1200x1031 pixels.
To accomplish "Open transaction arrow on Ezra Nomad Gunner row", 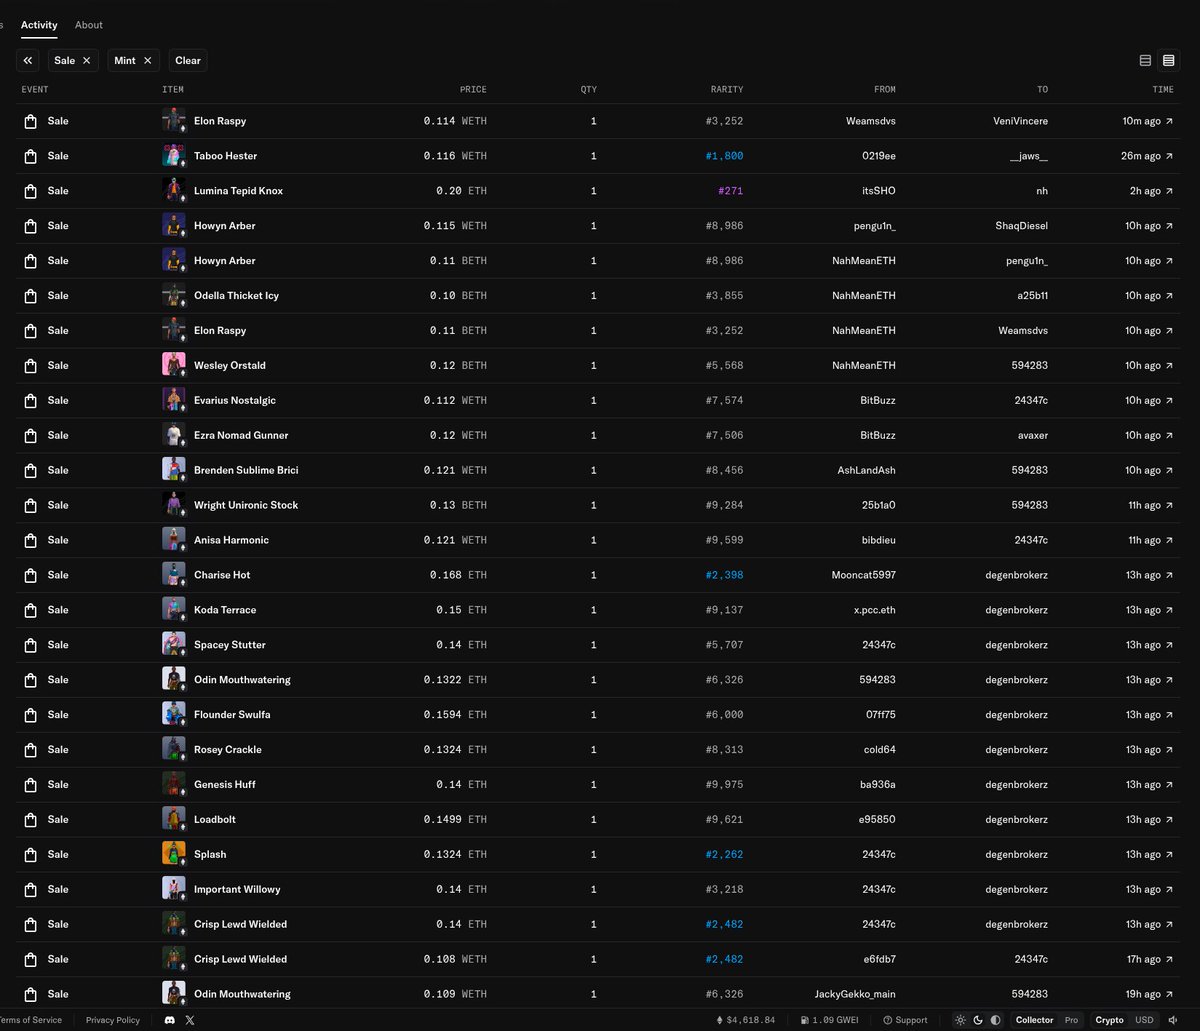I will pyautogui.click(x=1170, y=435).
